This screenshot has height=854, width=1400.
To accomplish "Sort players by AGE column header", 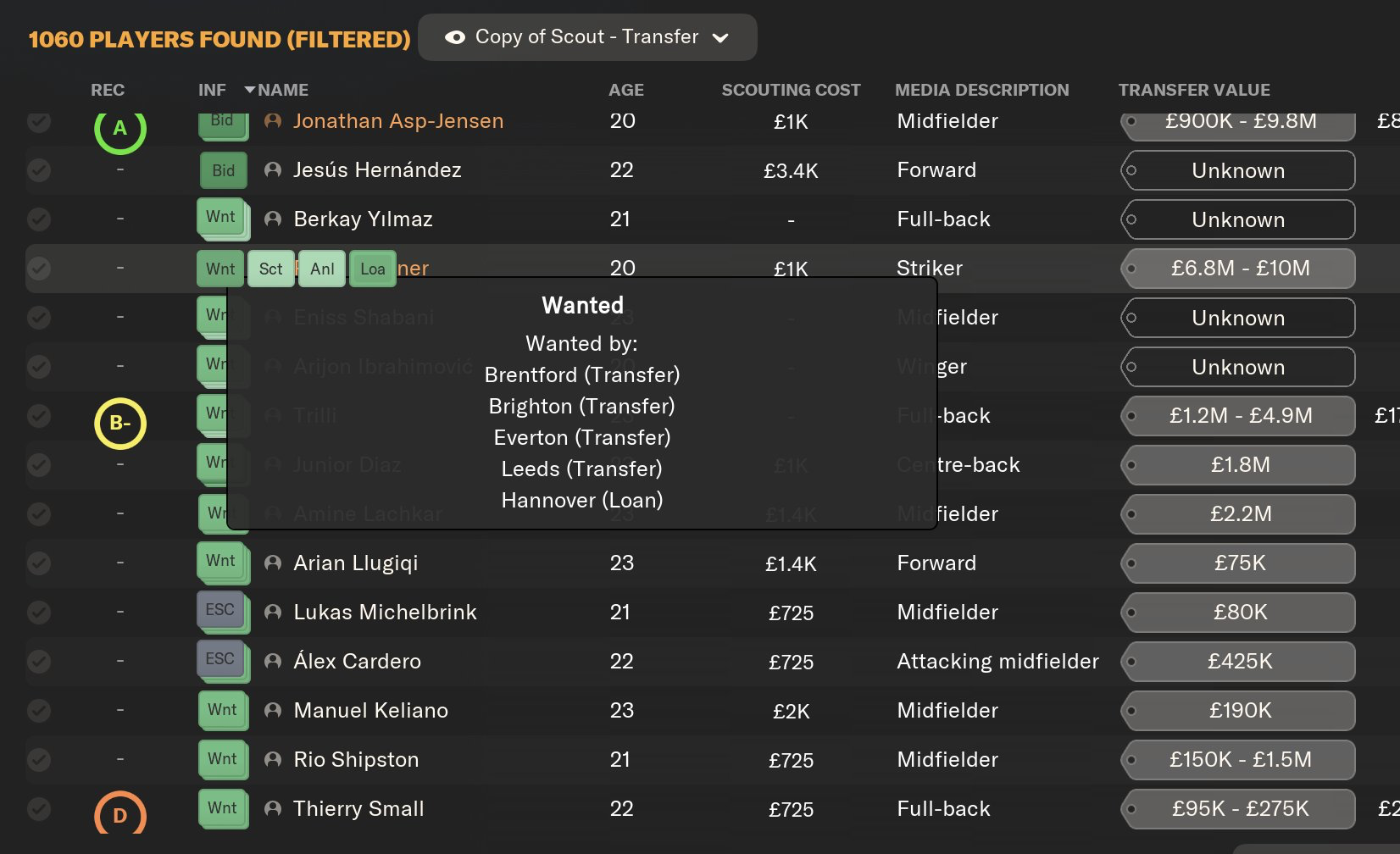I will click(x=626, y=90).
